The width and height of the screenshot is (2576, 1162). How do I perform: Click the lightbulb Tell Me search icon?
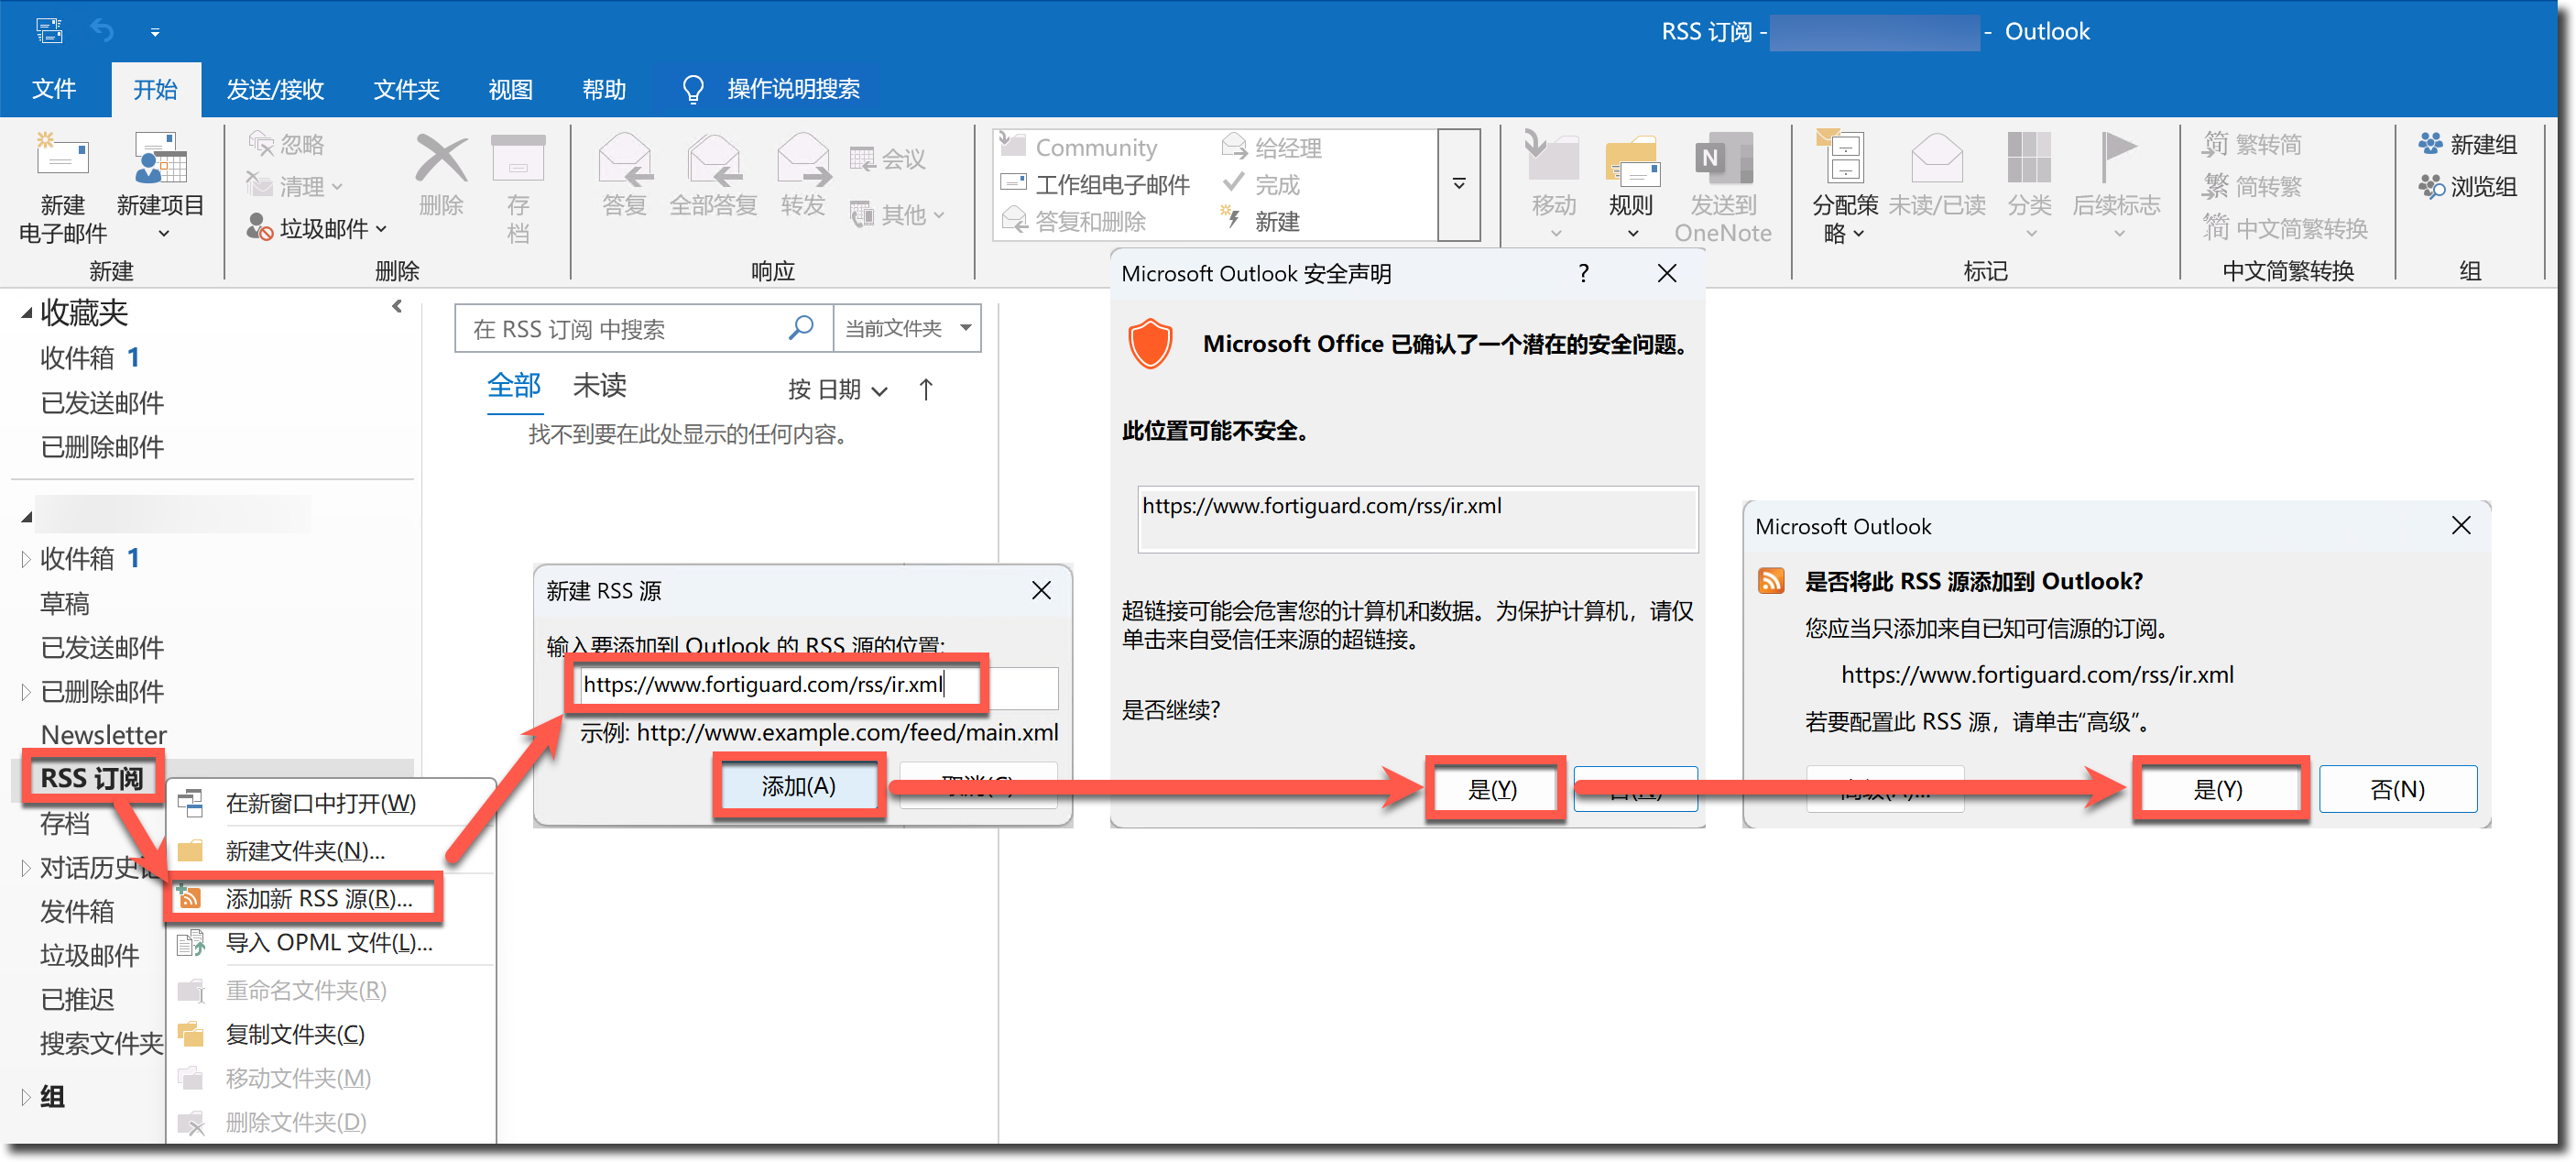pyautogui.click(x=692, y=89)
